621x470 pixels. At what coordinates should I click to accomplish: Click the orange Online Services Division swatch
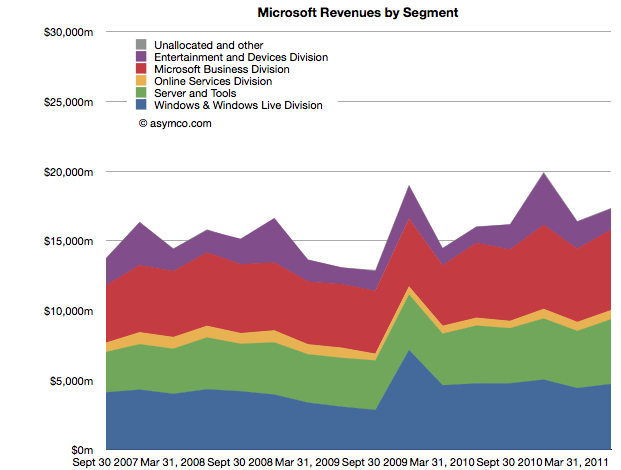coord(141,80)
